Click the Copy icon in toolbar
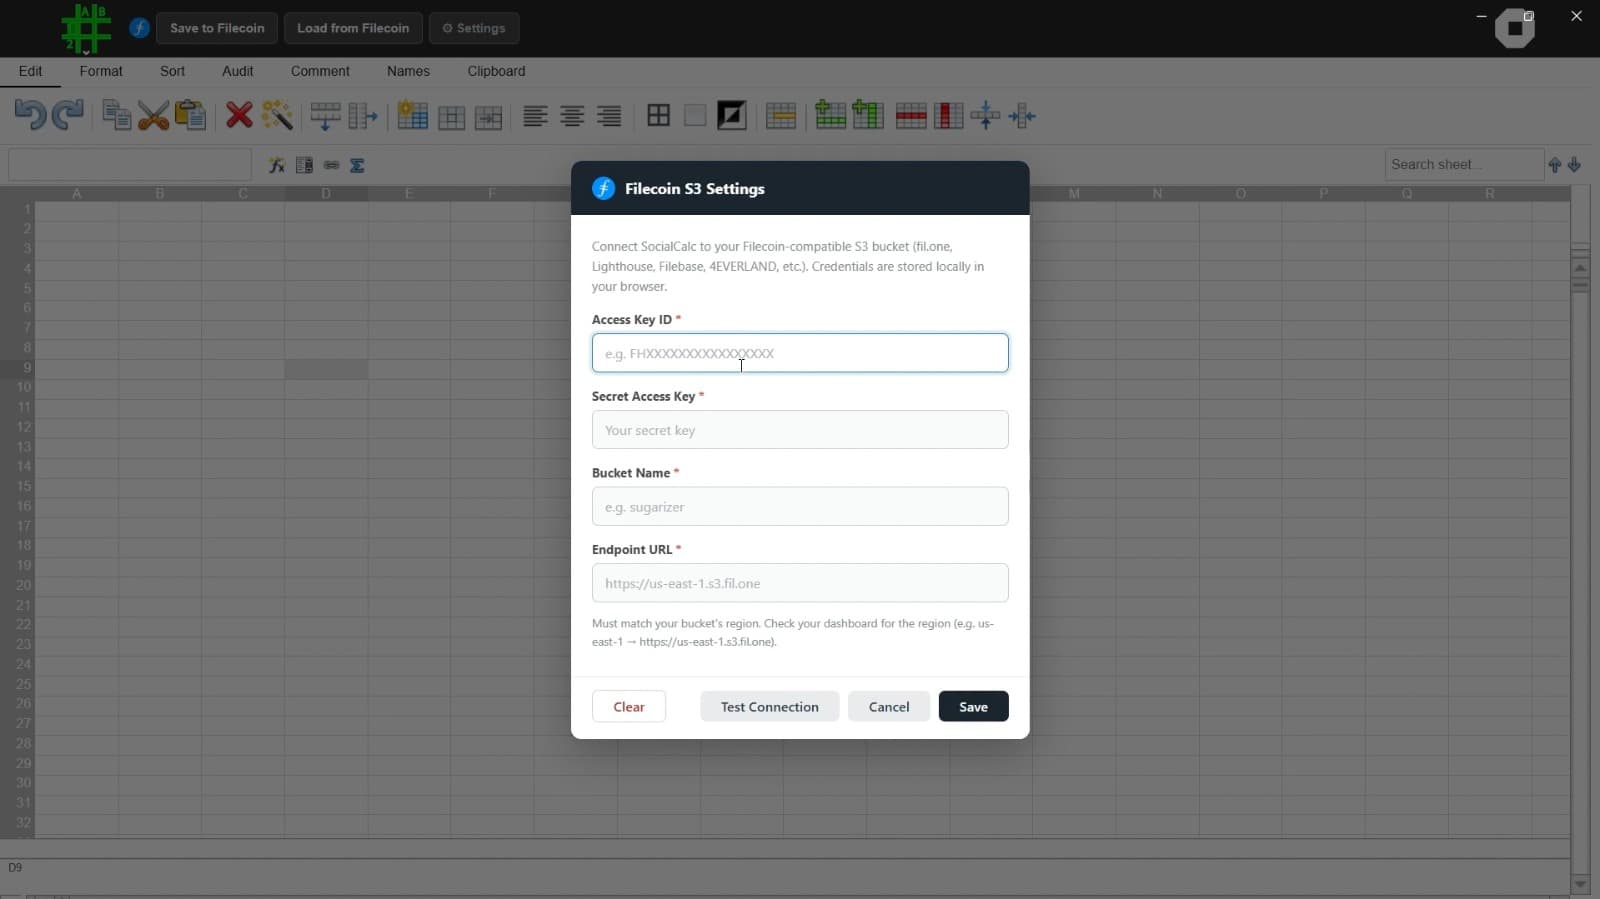Screen dimensions: 1600x899 click(116, 115)
